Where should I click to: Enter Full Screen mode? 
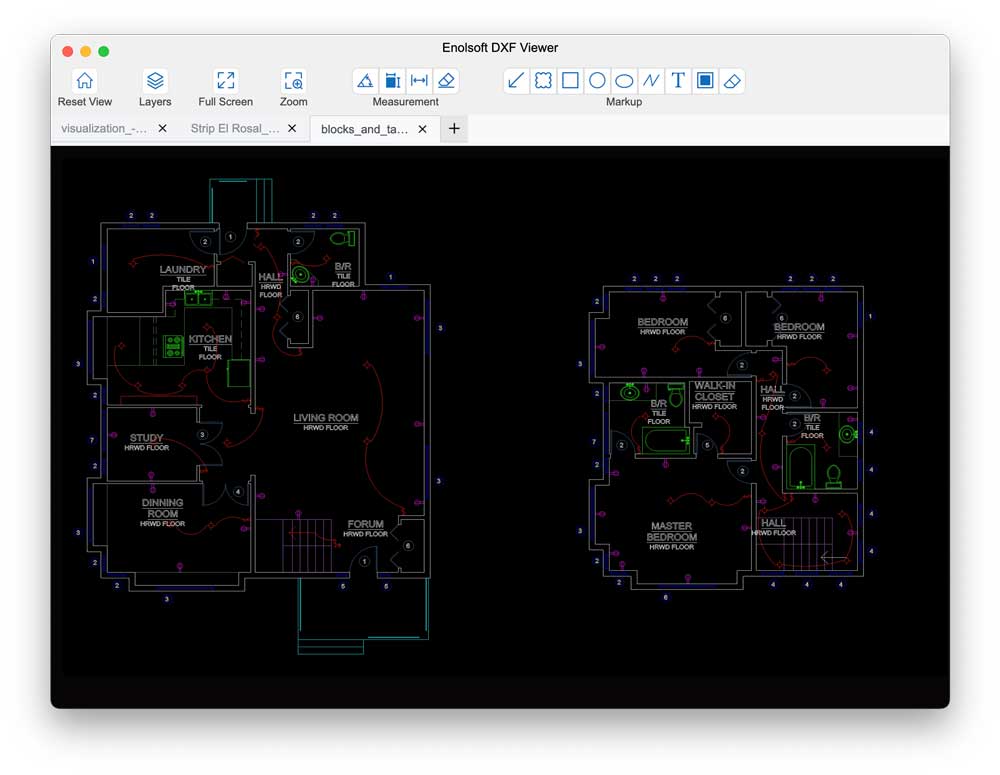[226, 81]
